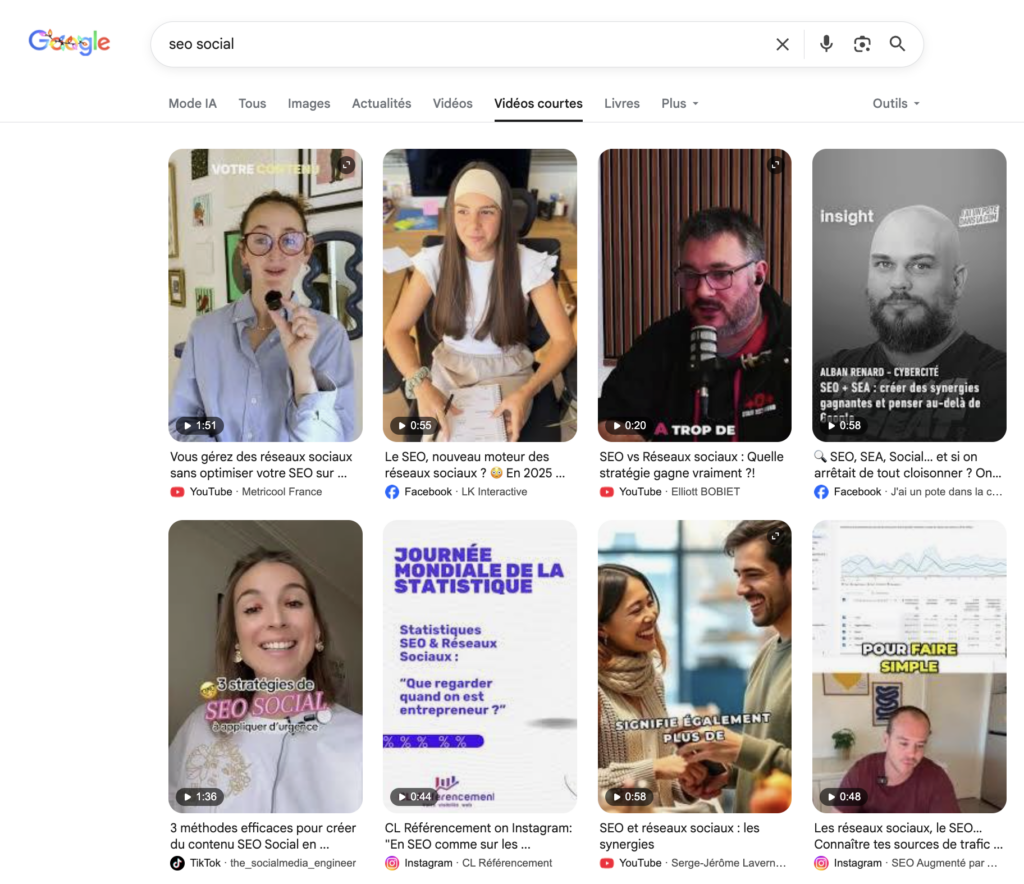Clear the search query with the X icon
The width and height of the screenshot is (1024, 884).
[782, 44]
